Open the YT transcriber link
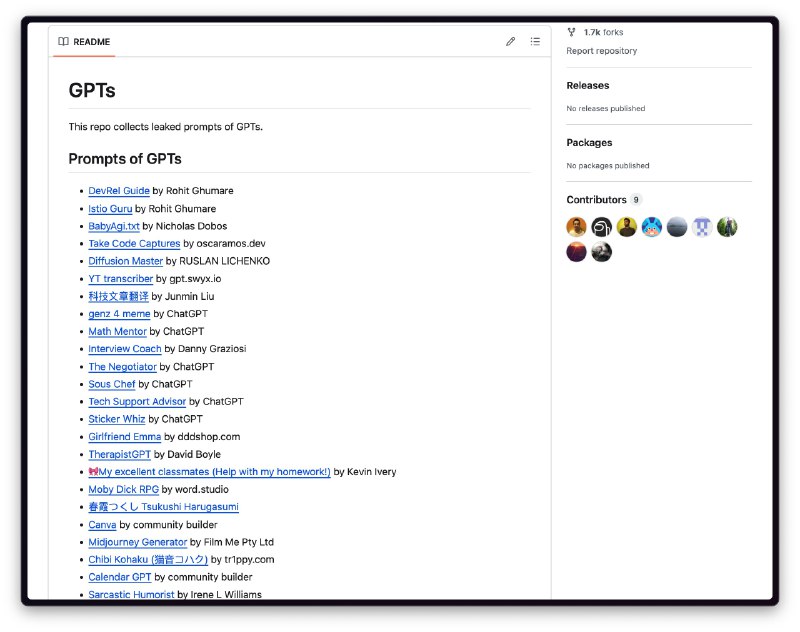The image size is (800, 632). [120, 279]
